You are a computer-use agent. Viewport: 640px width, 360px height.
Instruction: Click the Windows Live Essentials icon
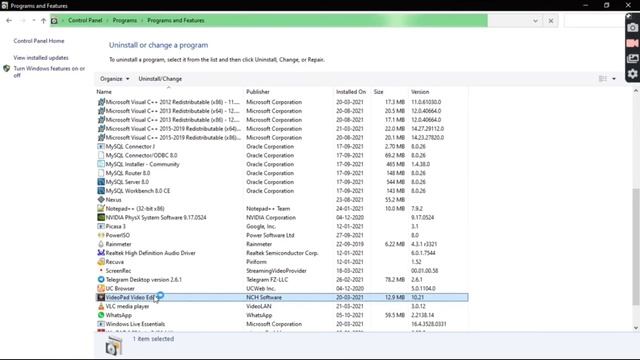(x=101, y=324)
